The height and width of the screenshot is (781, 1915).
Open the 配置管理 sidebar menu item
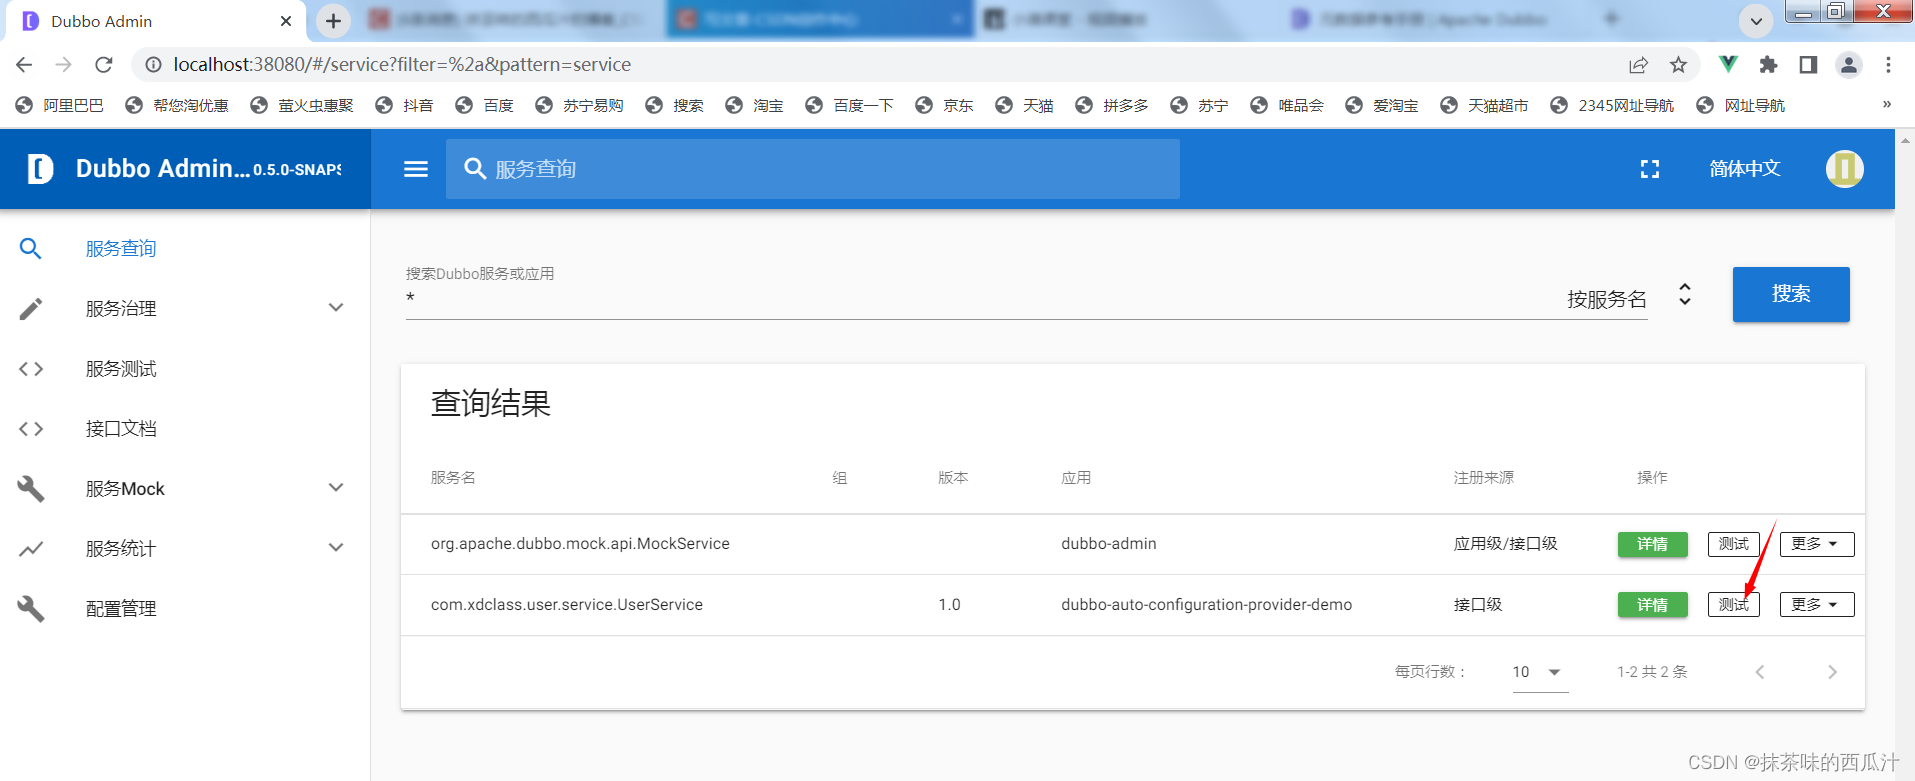185,609
